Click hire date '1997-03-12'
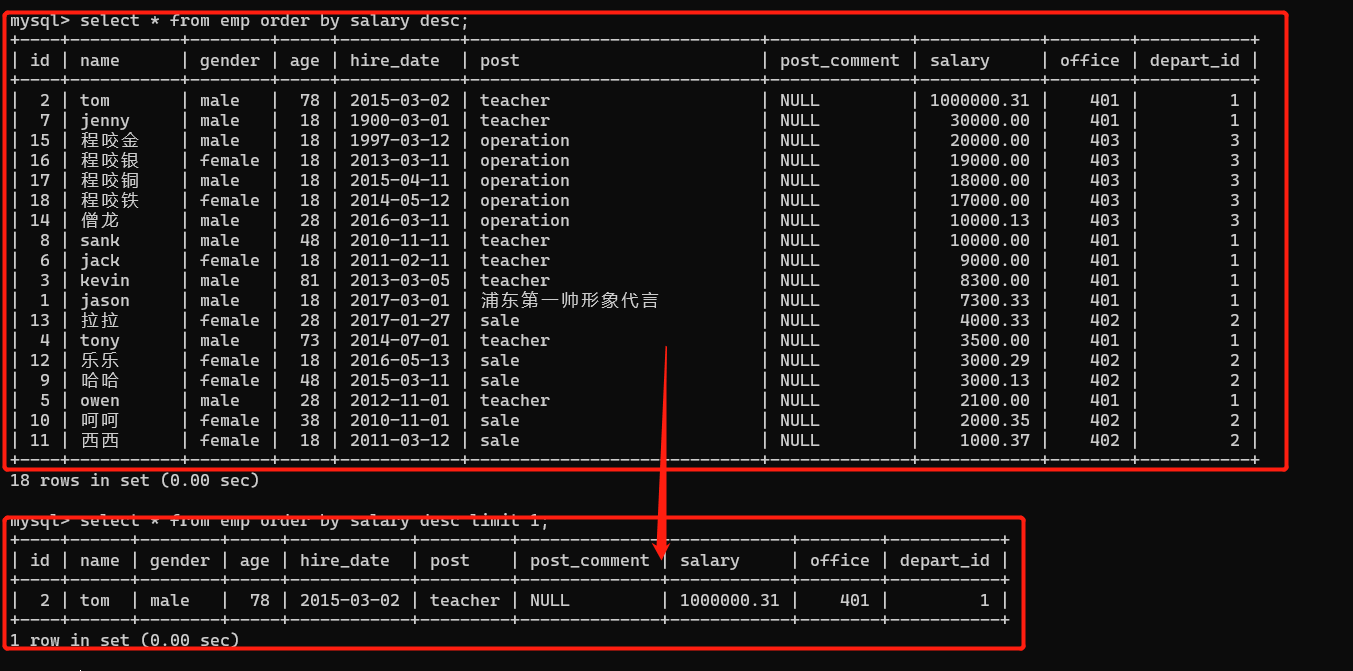1353x671 pixels. tap(400, 140)
